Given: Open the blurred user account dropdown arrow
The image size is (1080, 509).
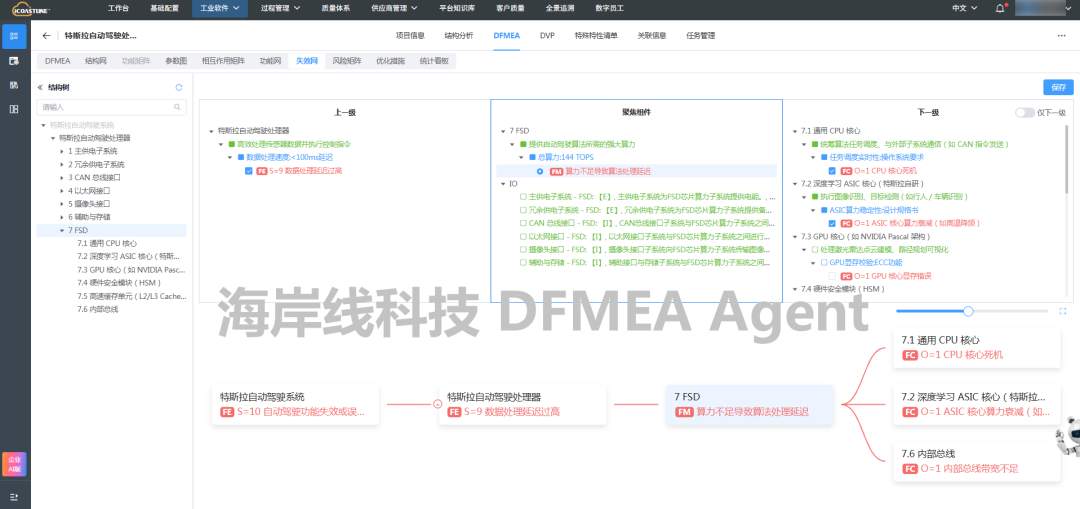Looking at the screenshot, I should (1068, 8).
